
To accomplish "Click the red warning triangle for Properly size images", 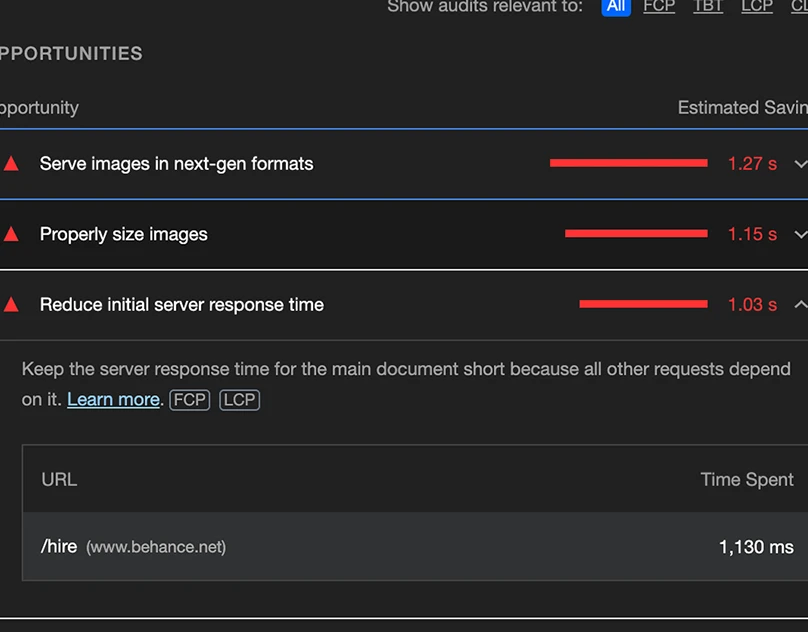I will point(11,234).
